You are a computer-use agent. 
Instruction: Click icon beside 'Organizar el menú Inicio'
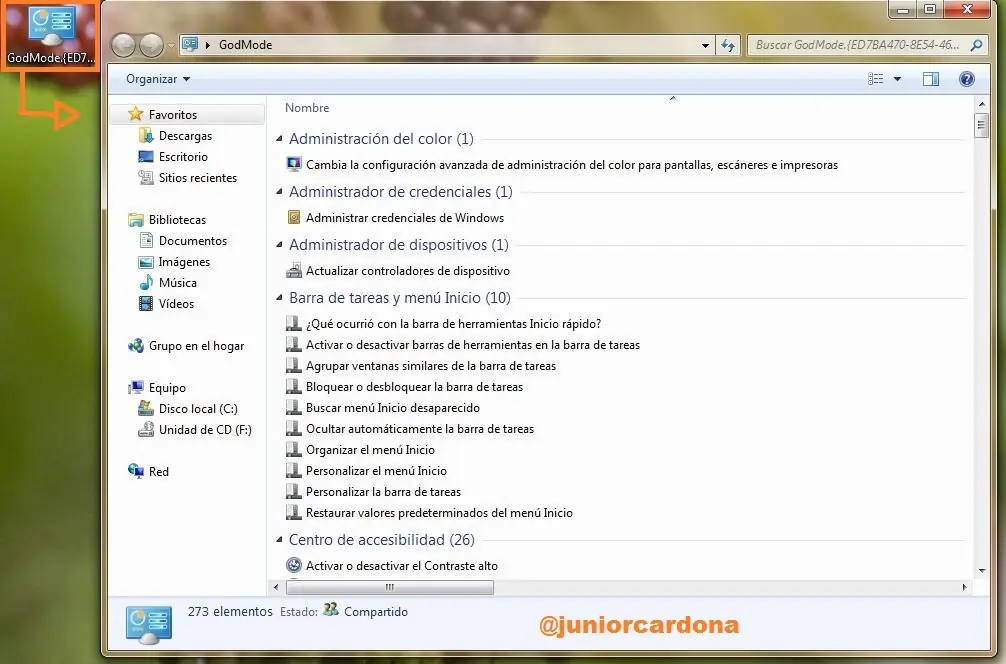pos(294,450)
